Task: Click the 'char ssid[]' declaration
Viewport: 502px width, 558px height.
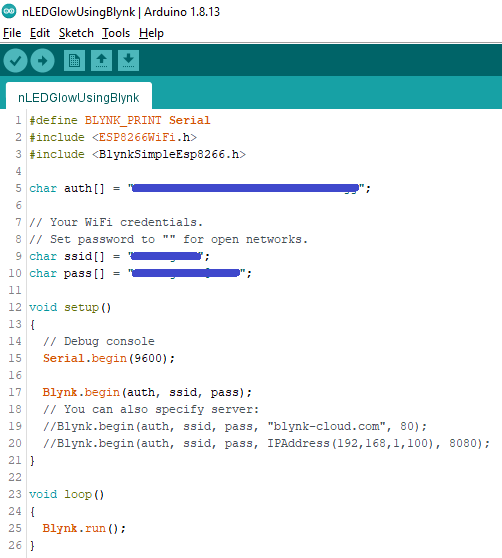Action: point(119,256)
